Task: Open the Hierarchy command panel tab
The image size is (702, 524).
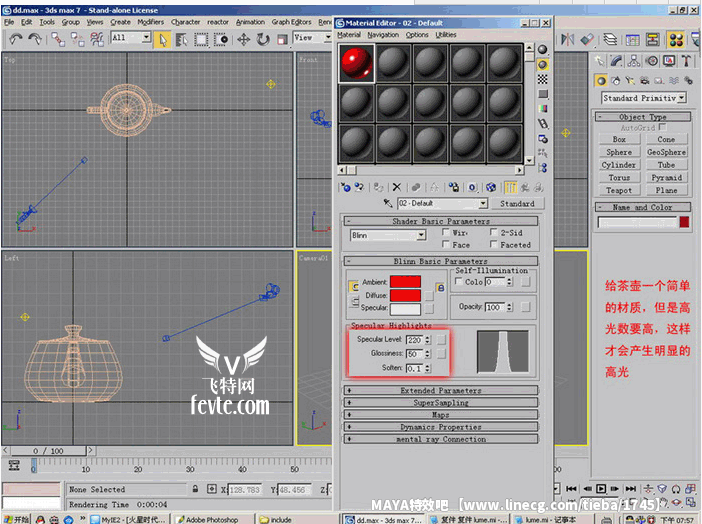Action: click(634, 61)
